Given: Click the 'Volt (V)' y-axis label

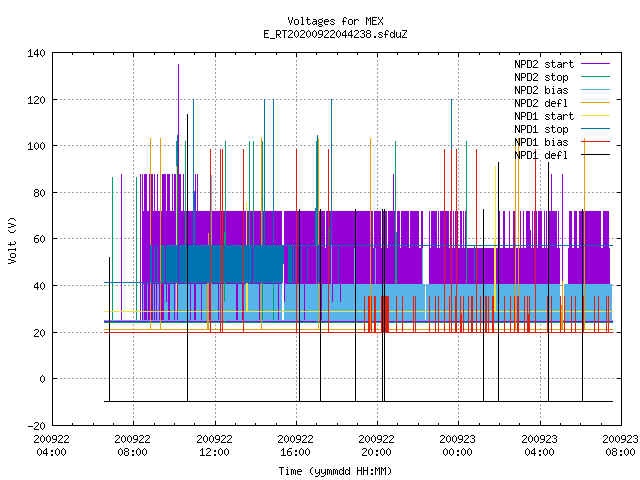Looking at the screenshot, I should point(13,240).
